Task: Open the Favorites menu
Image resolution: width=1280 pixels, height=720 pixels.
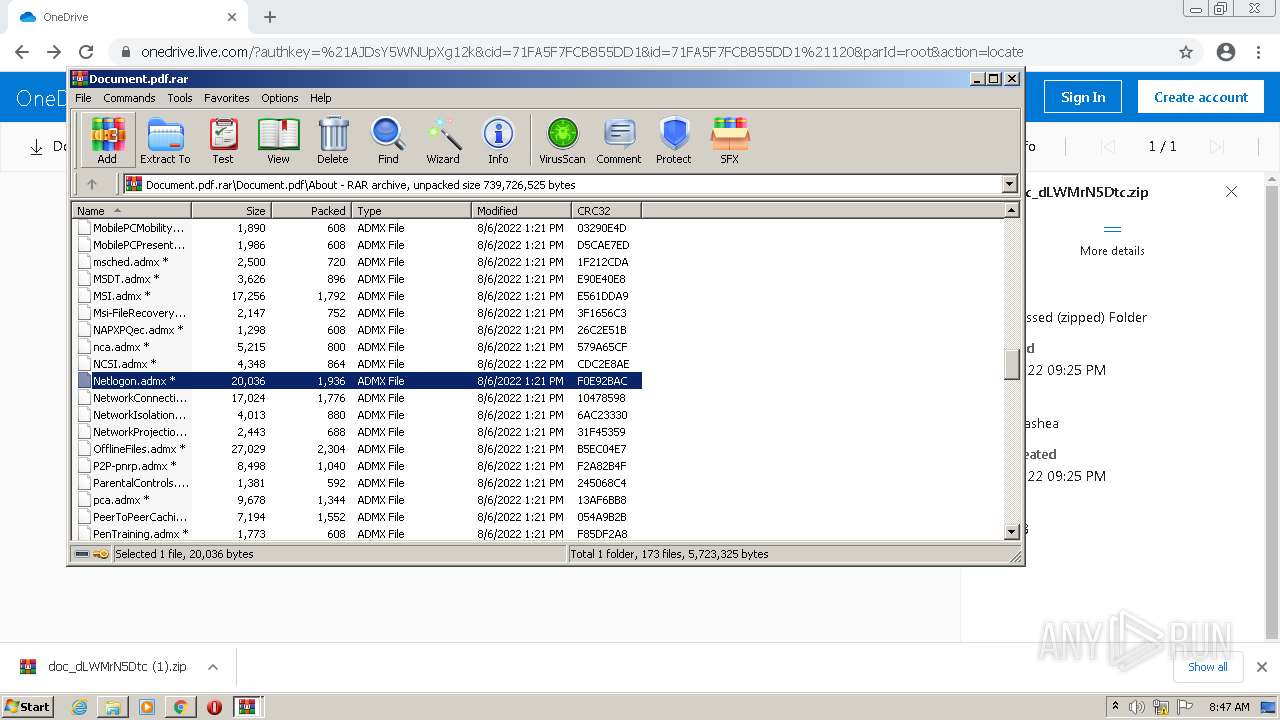Action: coord(227,98)
